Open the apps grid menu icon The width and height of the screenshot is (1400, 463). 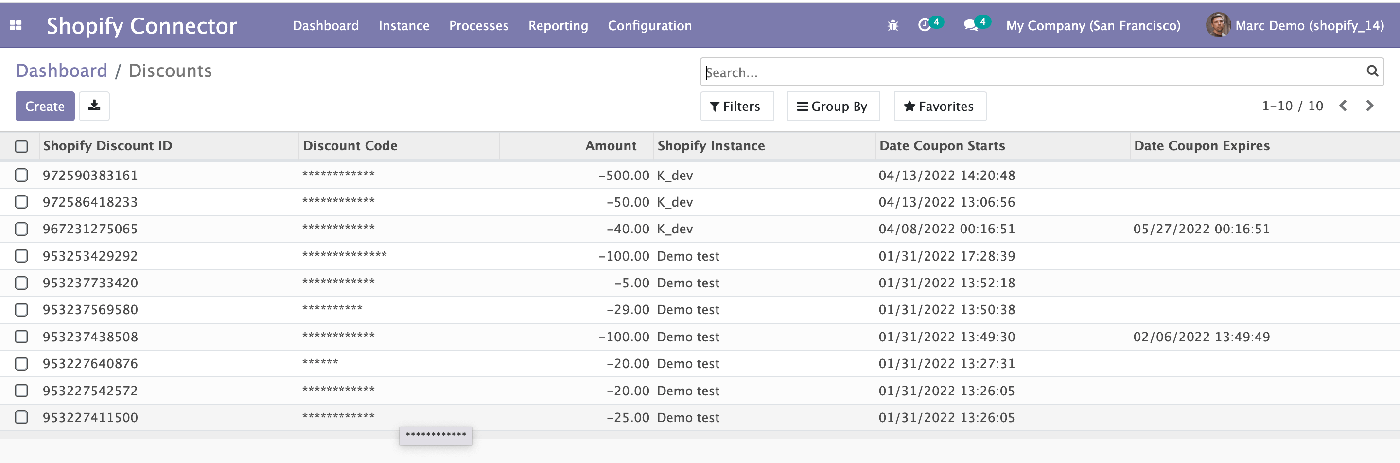coord(15,25)
